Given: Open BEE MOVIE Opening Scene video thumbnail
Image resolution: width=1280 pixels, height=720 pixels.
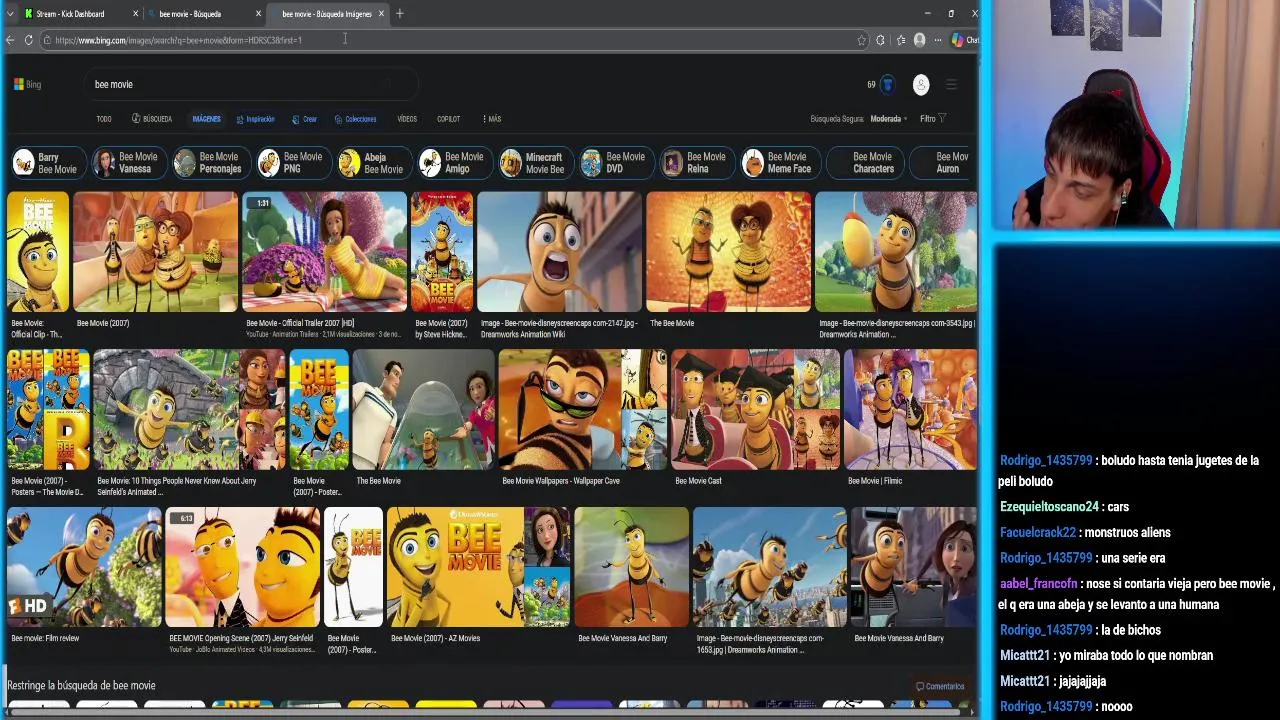Looking at the screenshot, I should (242, 567).
